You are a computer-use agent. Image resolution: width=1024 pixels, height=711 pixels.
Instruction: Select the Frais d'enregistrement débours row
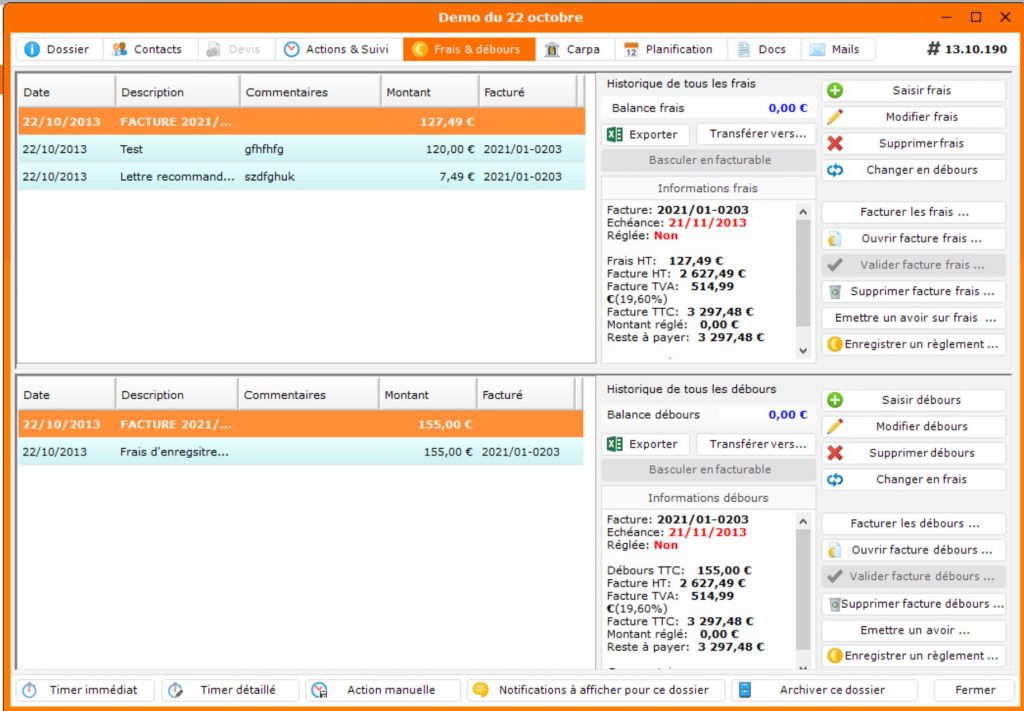[x=300, y=452]
